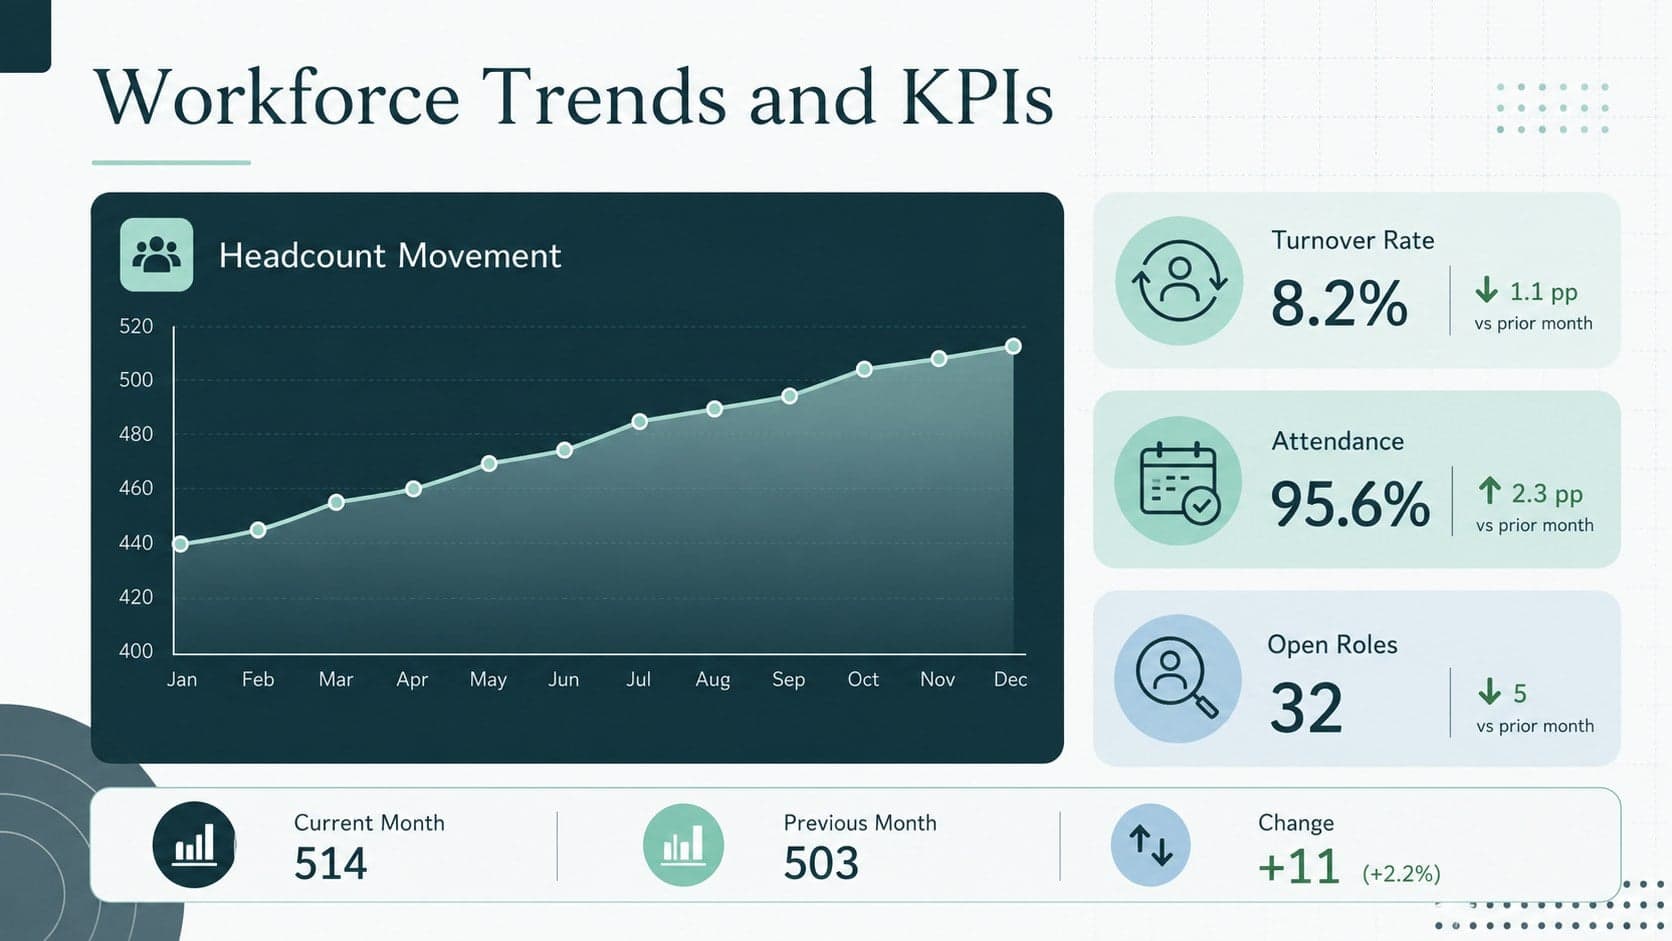The height and width of the screenshot is (941, 1672).
Task: Click the Oct x-axis label
Action: pyautogui.click(x=863, y=679)
